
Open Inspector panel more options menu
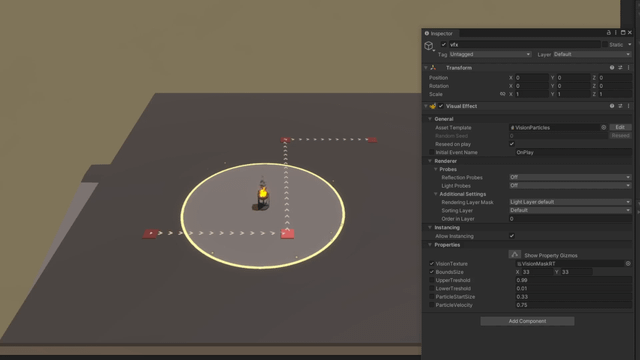616,33
